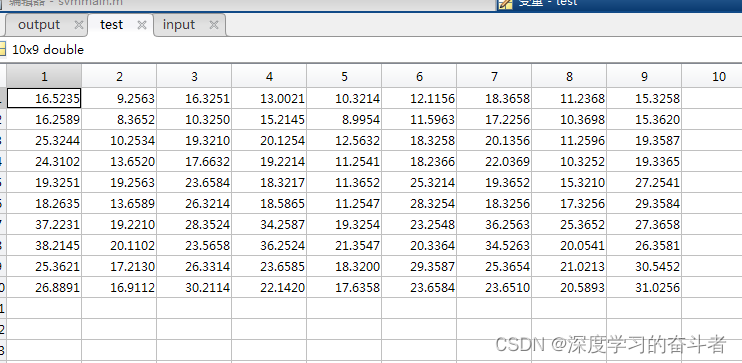This screenshot has width=742, height=363.
Task: Click cell with value 16.2589
Action: (x=44, y=119)
